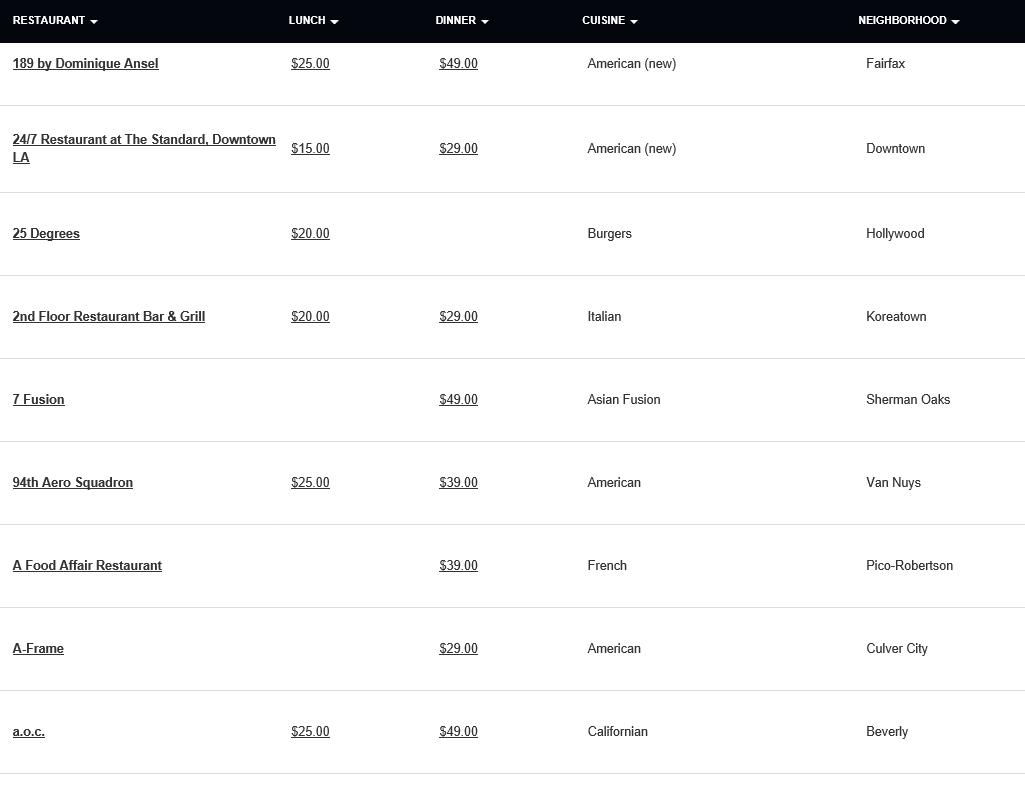Sort by Dinner price column

click(461, 20)
